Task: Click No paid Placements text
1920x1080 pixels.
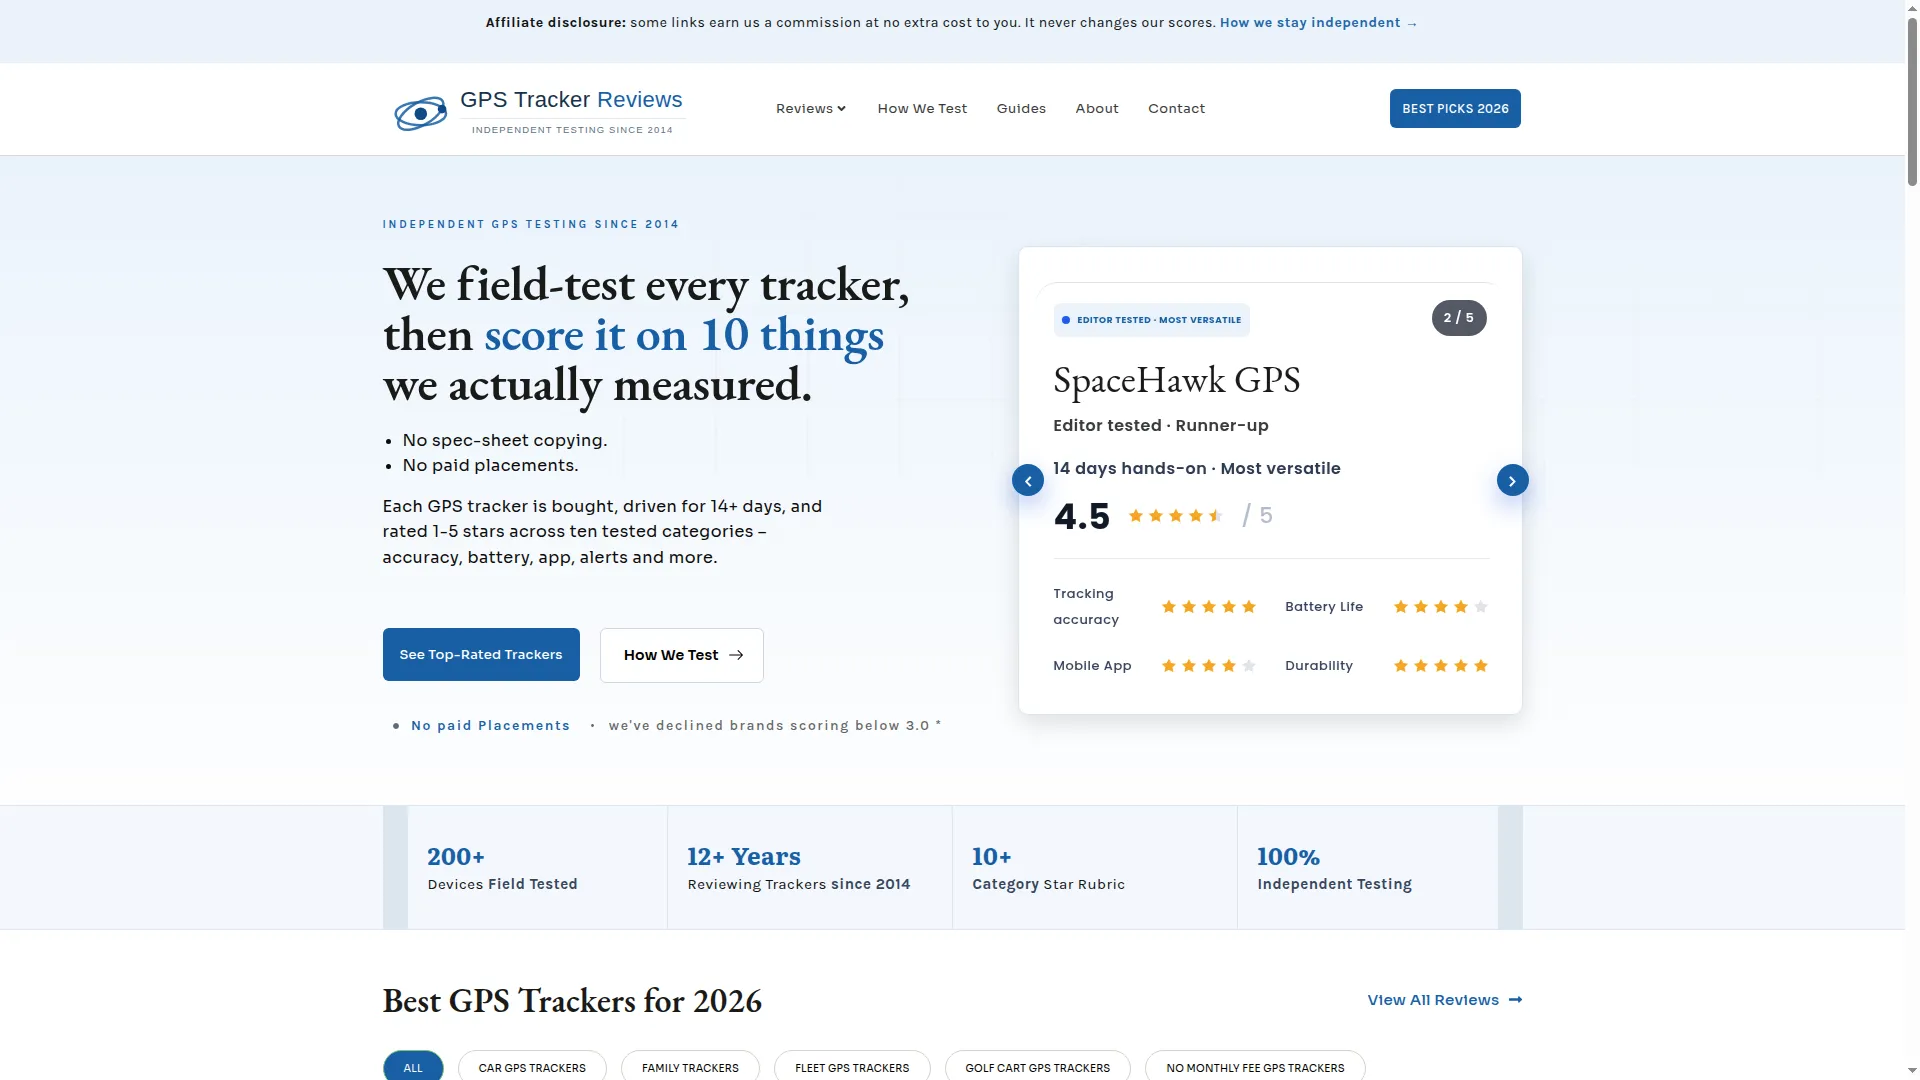Action: 490,726
